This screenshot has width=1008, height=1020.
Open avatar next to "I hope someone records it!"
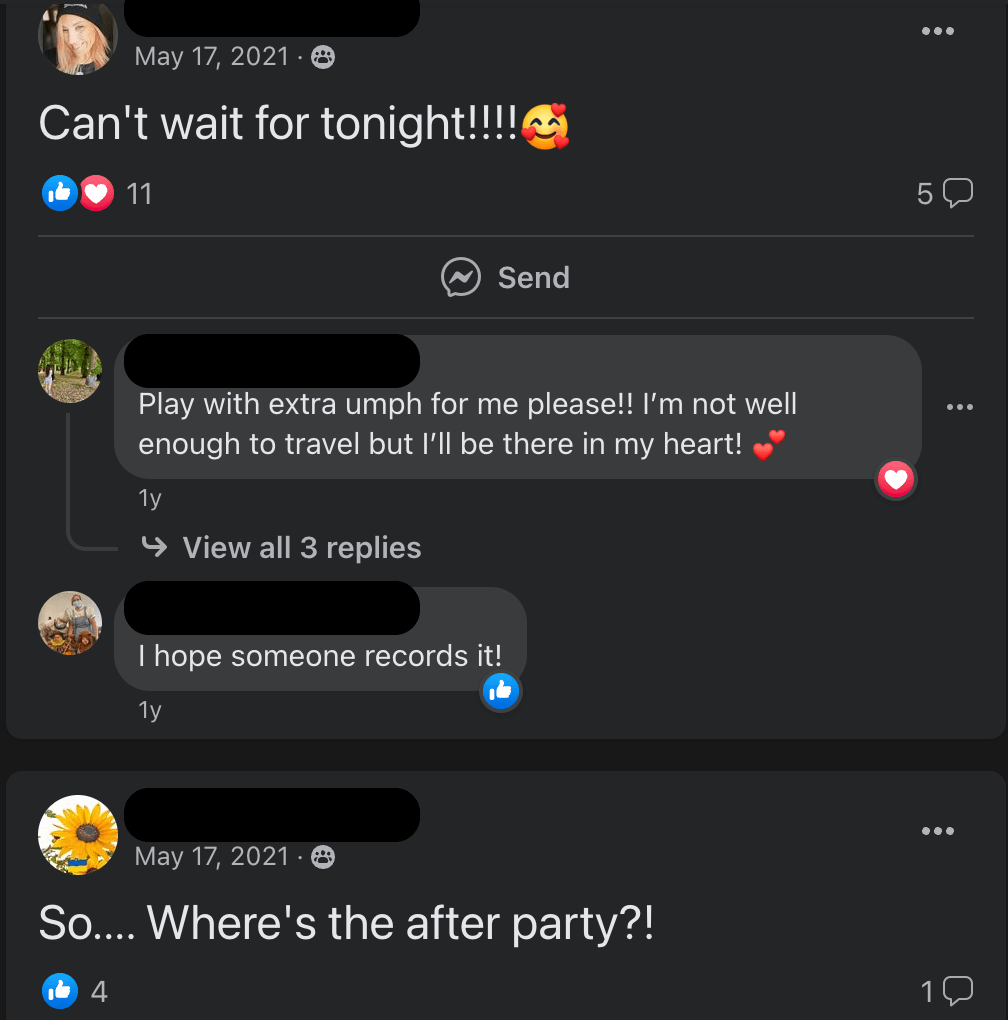tap(70, 623)
